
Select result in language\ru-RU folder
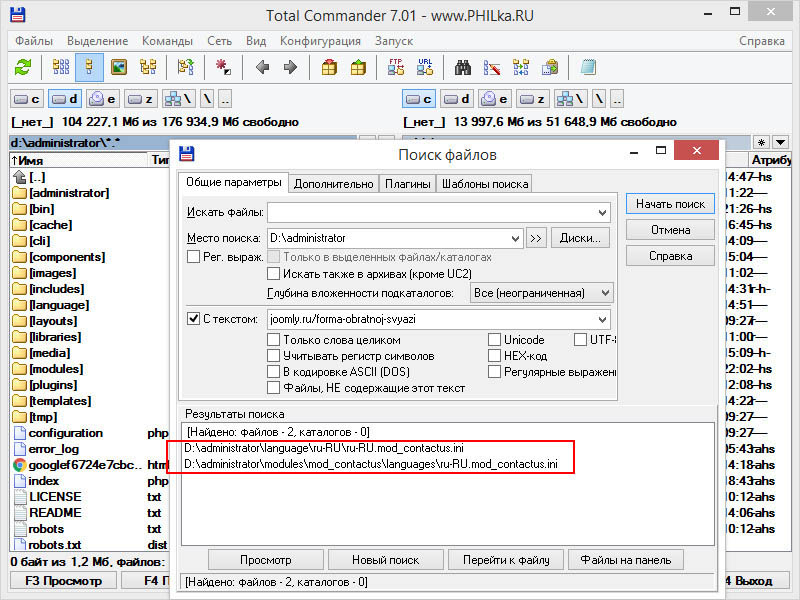[x=324, y=448]
